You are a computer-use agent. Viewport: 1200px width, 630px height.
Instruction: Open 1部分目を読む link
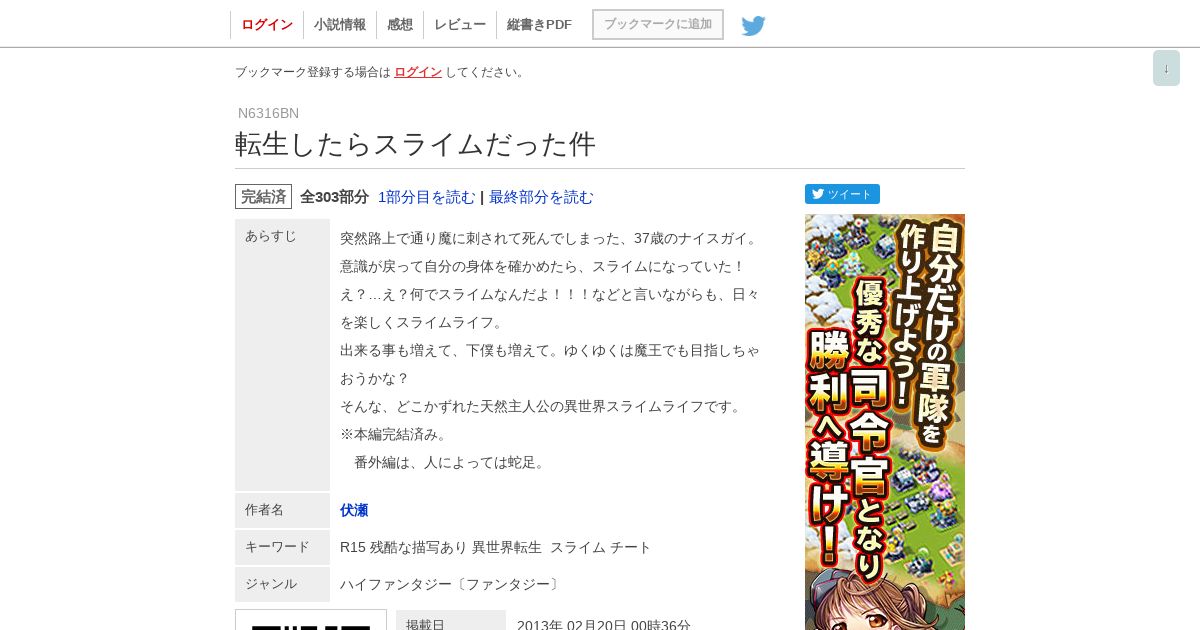[426, 197]
